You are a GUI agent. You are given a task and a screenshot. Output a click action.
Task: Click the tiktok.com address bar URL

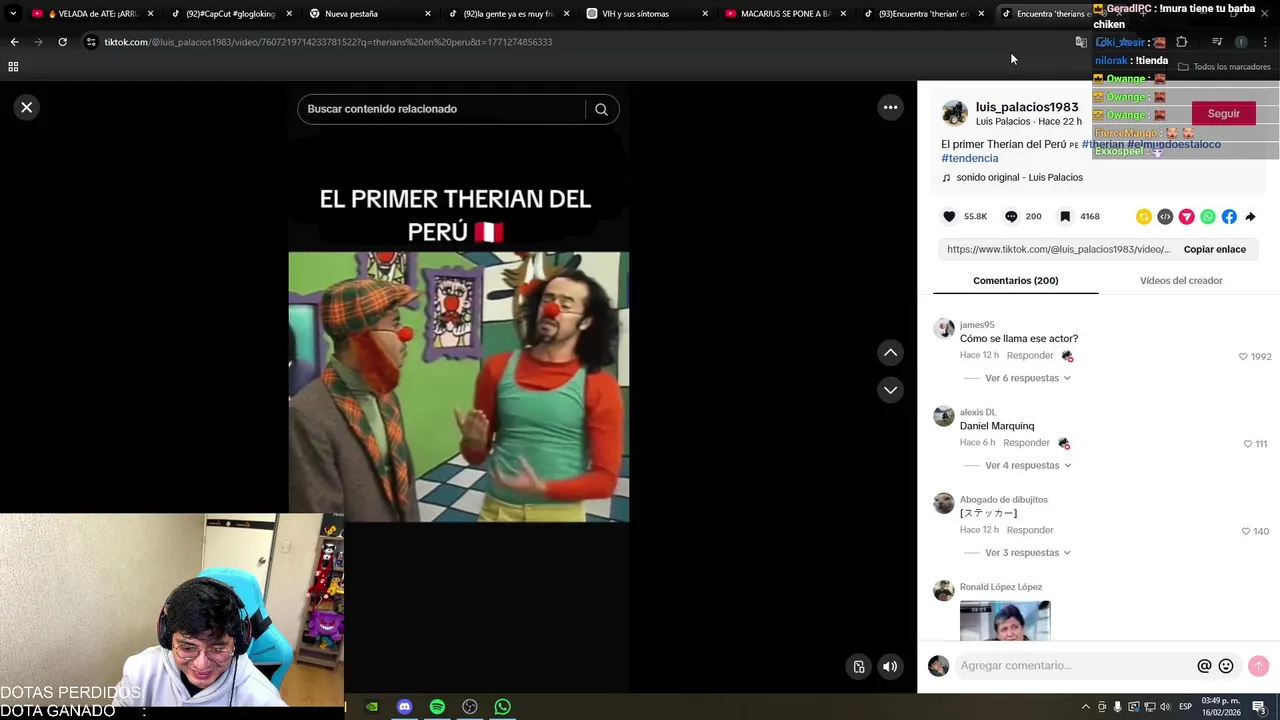tap(328, 42)
